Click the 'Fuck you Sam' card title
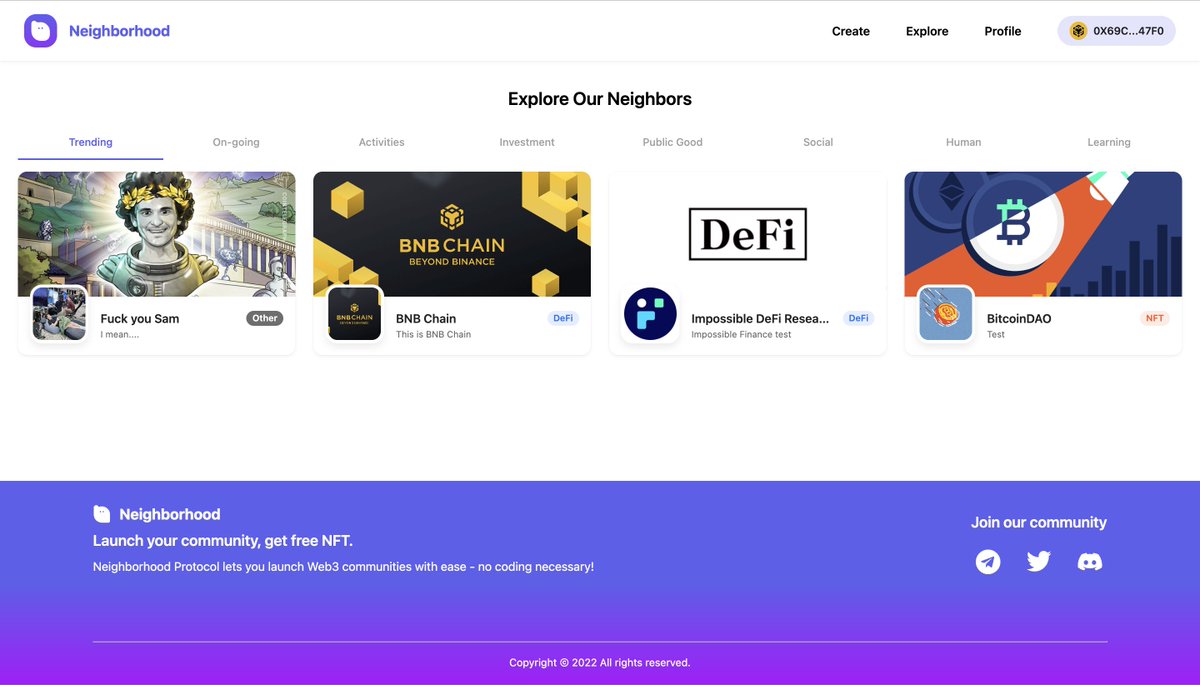 pos(140,319)
